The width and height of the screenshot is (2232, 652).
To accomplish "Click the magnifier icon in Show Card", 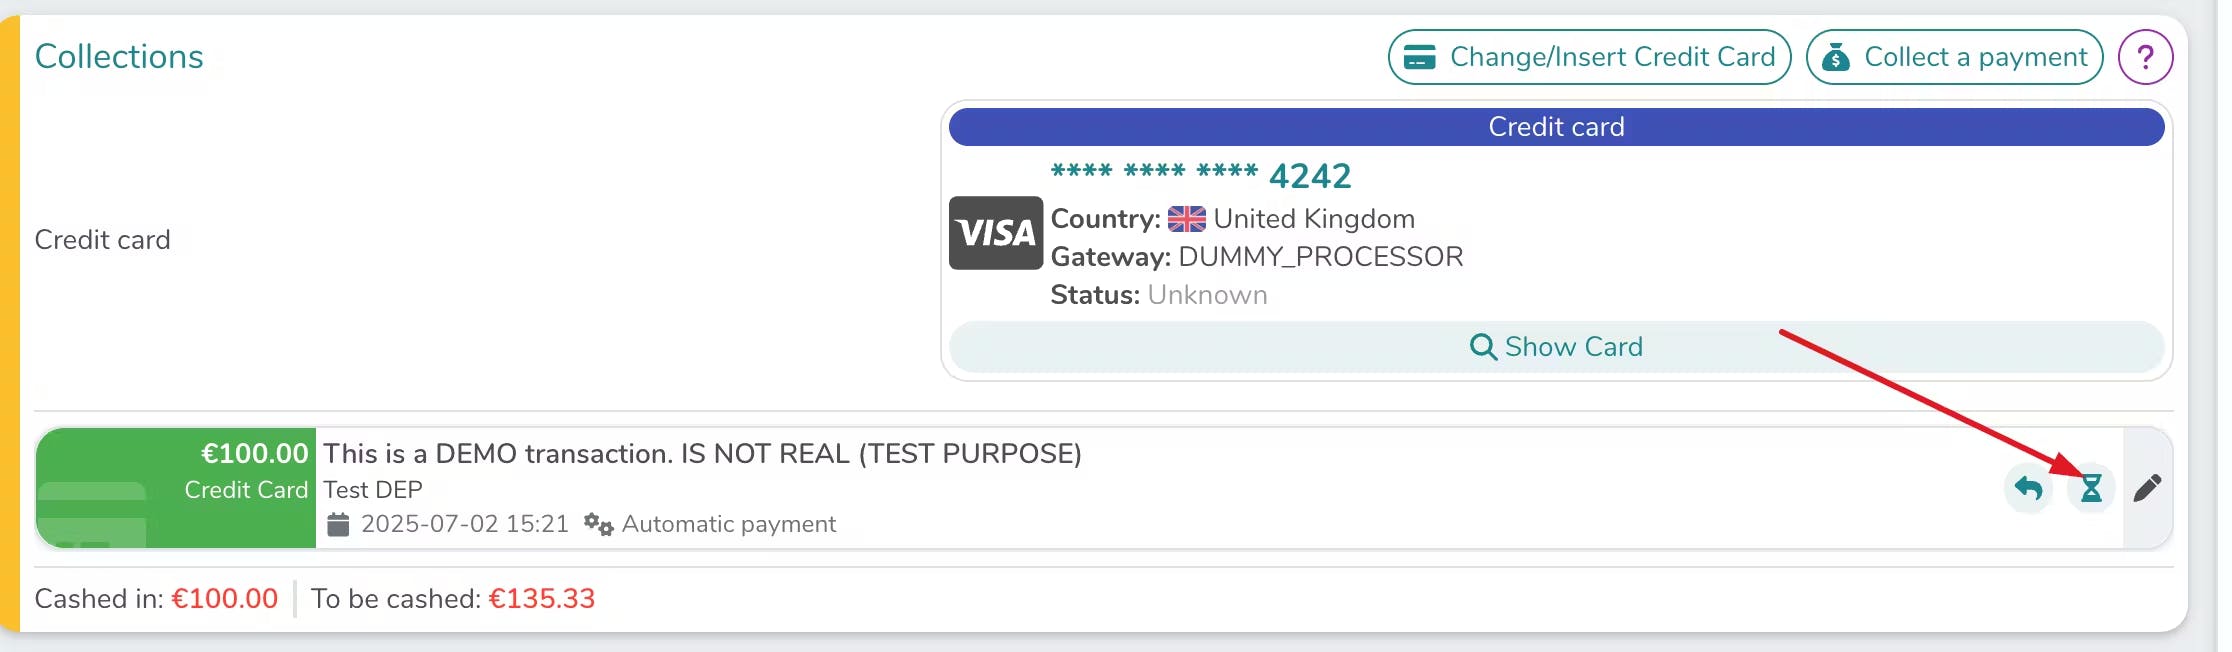I will [1483, 347].
